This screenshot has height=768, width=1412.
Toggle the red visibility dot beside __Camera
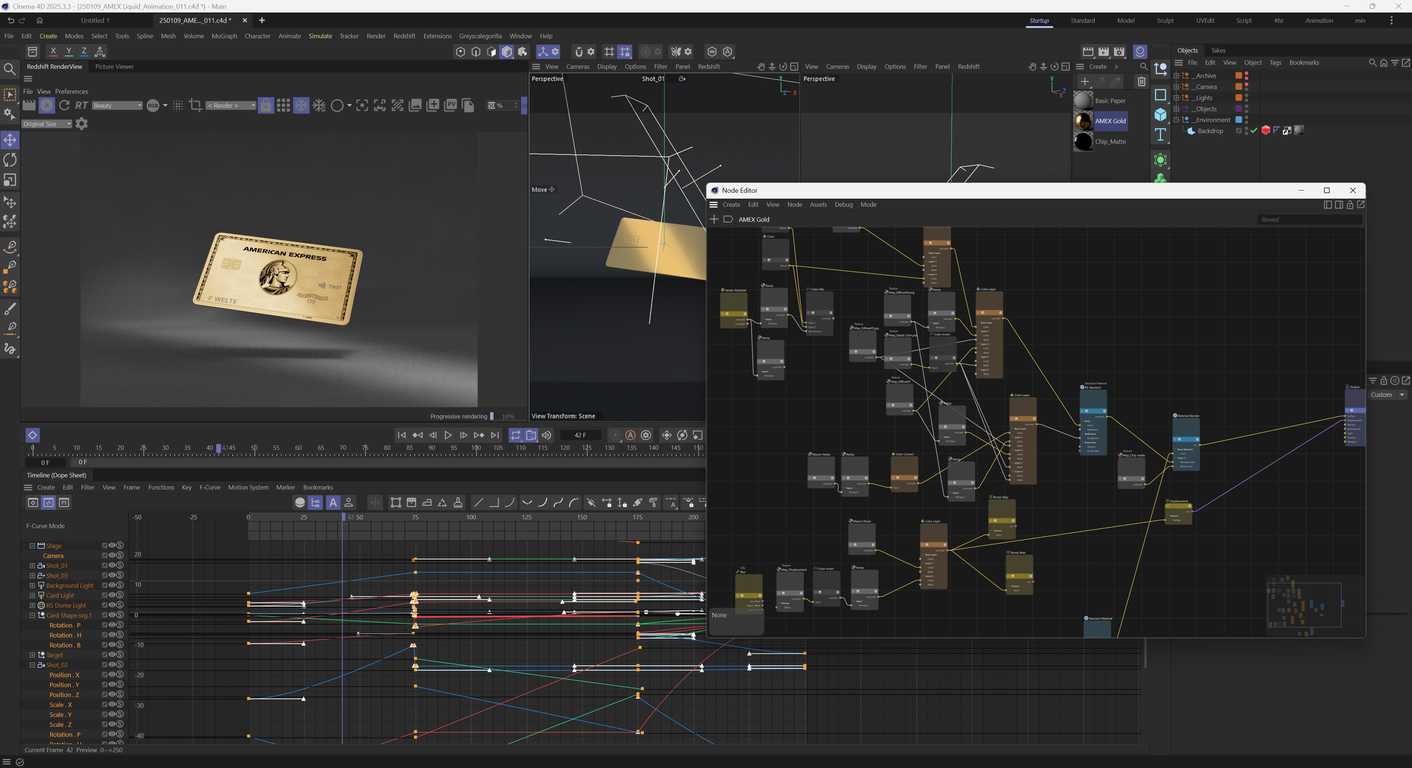(x=1247, y=83)
